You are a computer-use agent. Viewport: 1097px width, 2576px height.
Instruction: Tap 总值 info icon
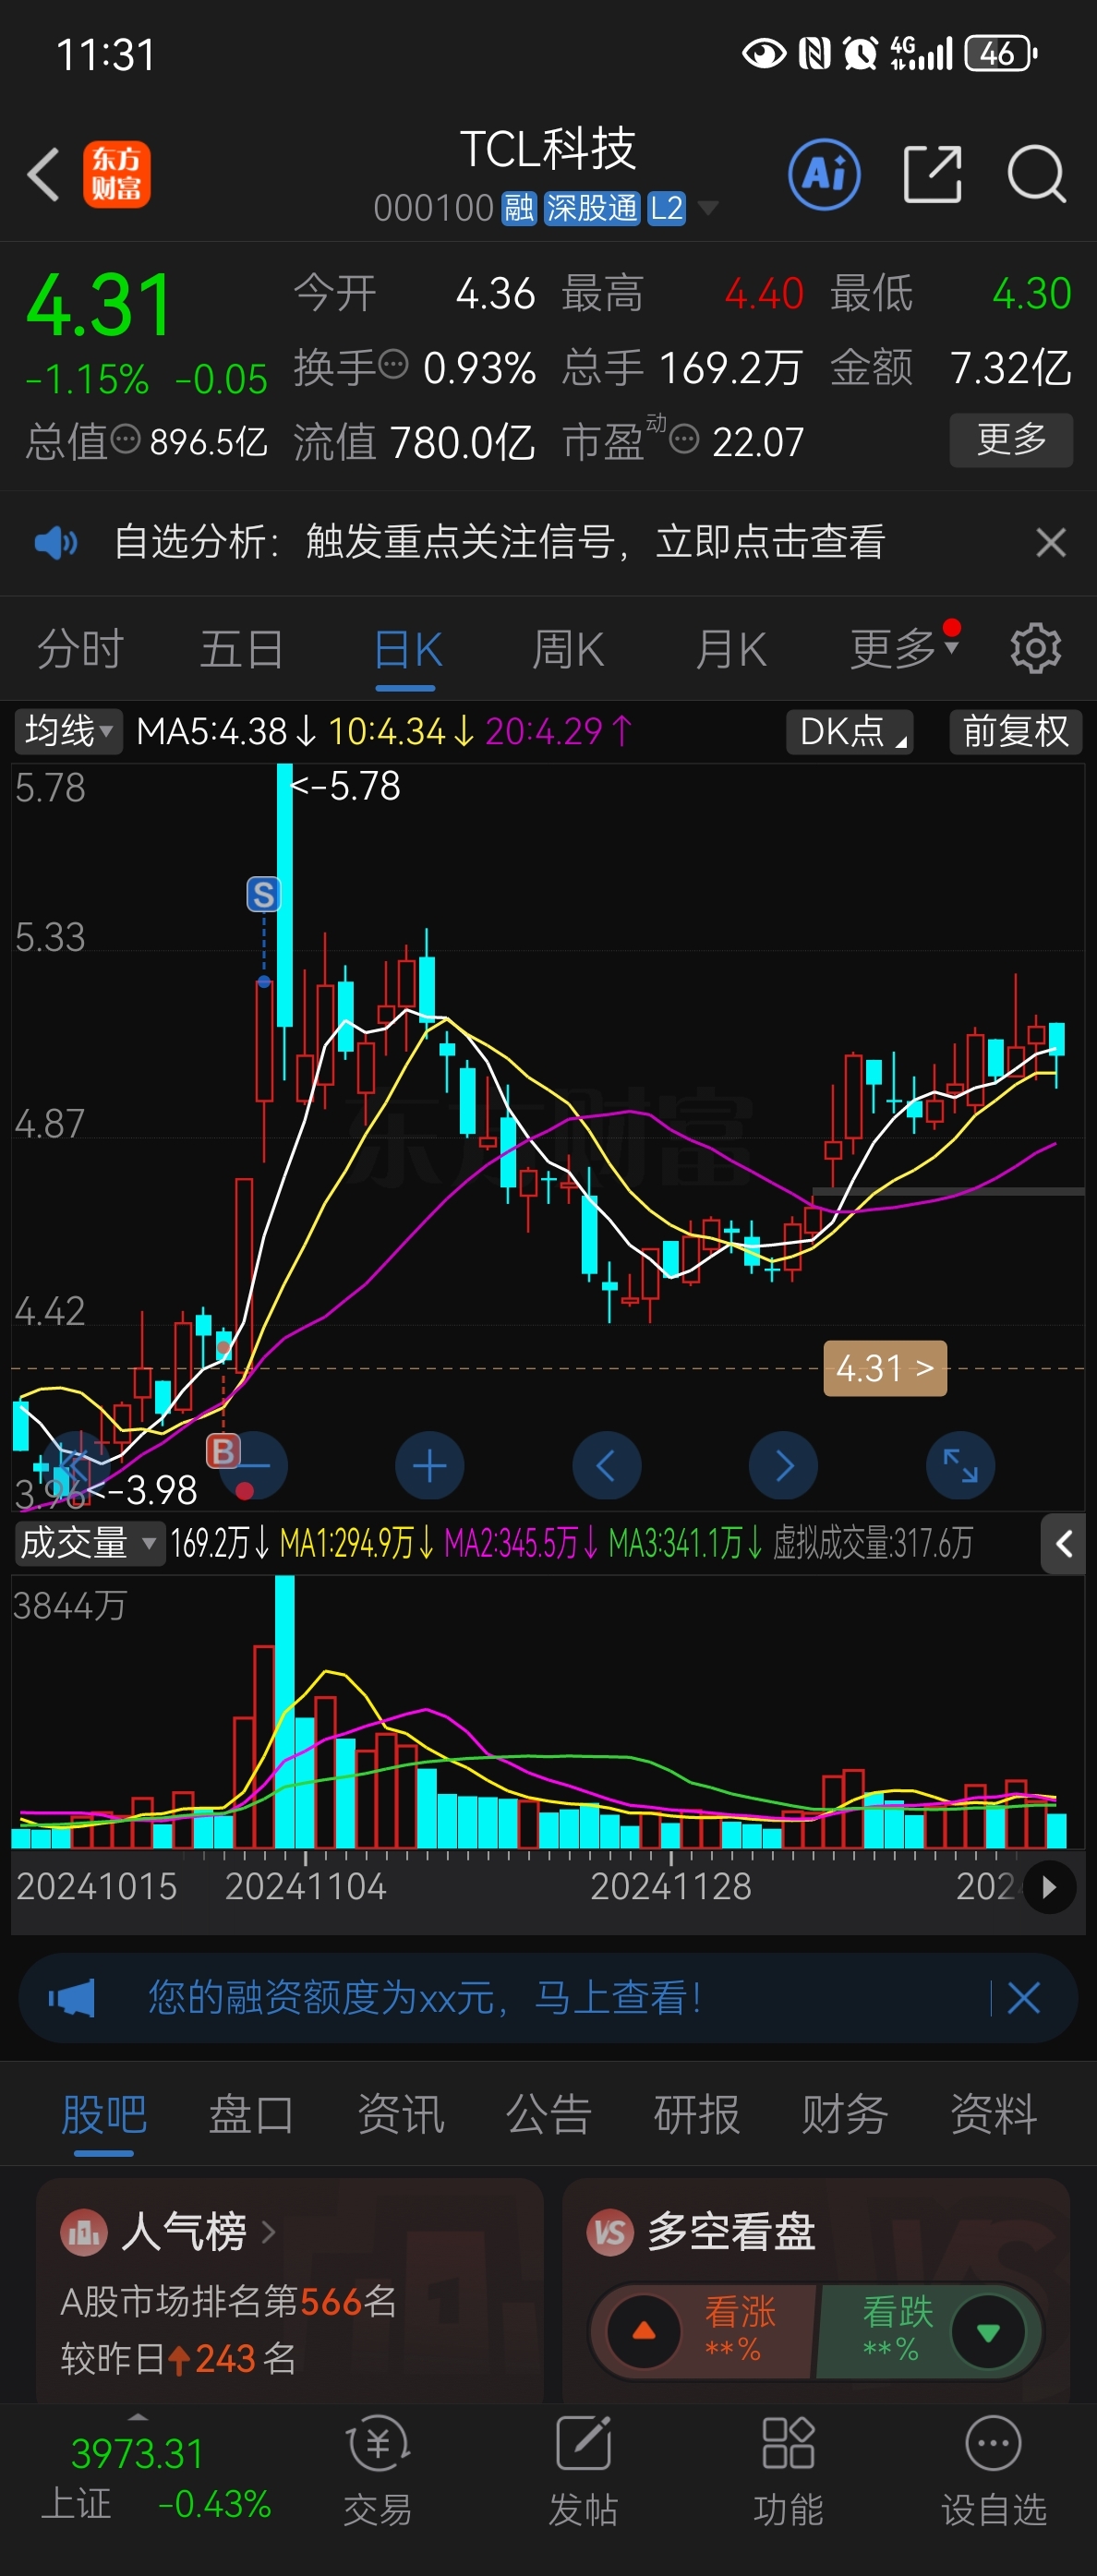click(x=125, y=438)
